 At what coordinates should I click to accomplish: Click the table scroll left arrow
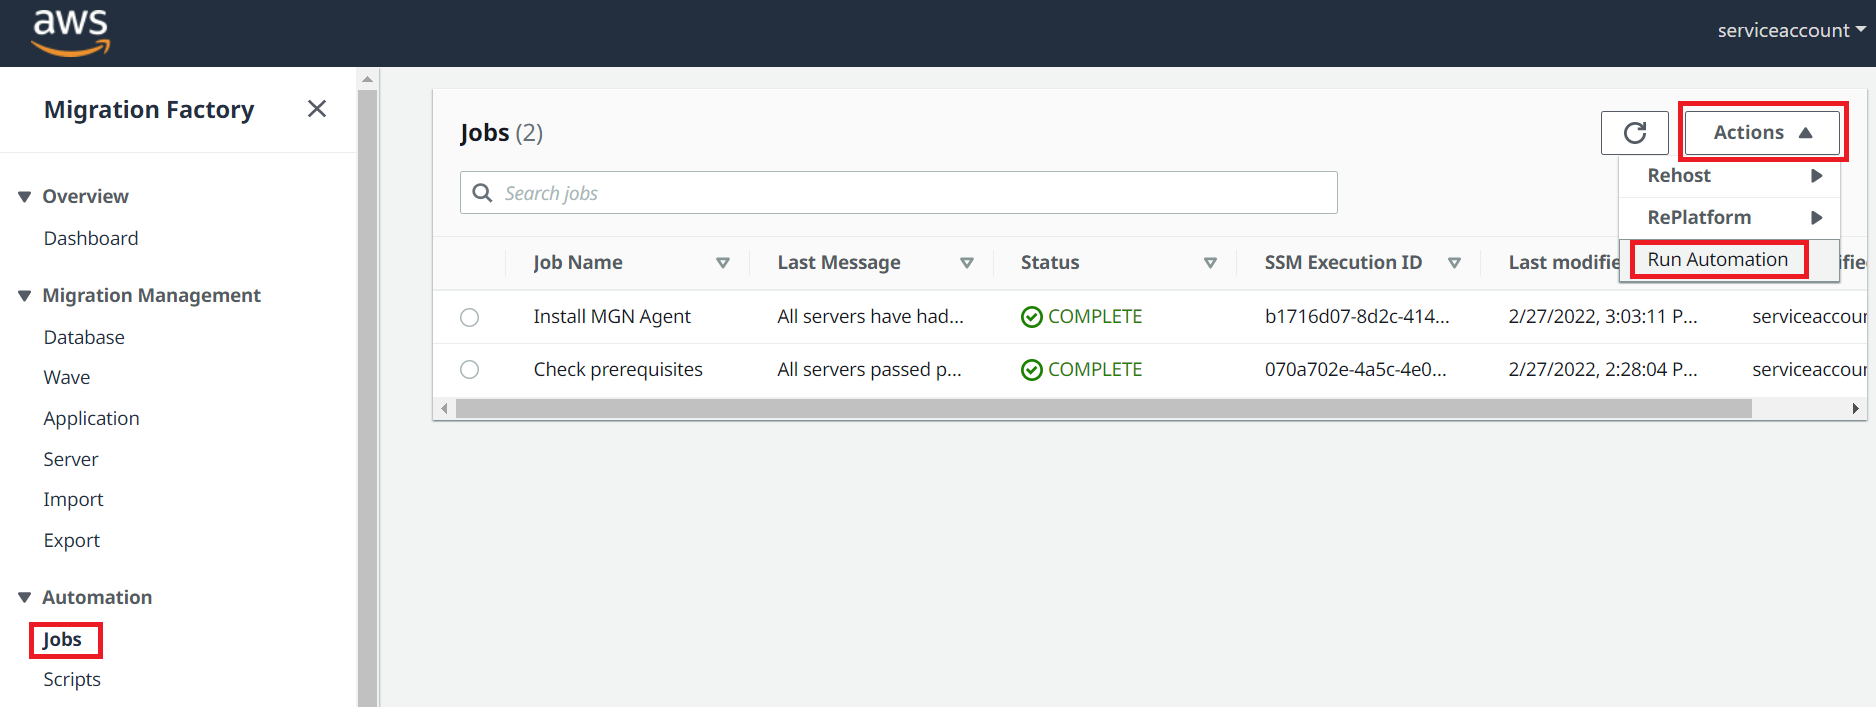coord(444,409)
